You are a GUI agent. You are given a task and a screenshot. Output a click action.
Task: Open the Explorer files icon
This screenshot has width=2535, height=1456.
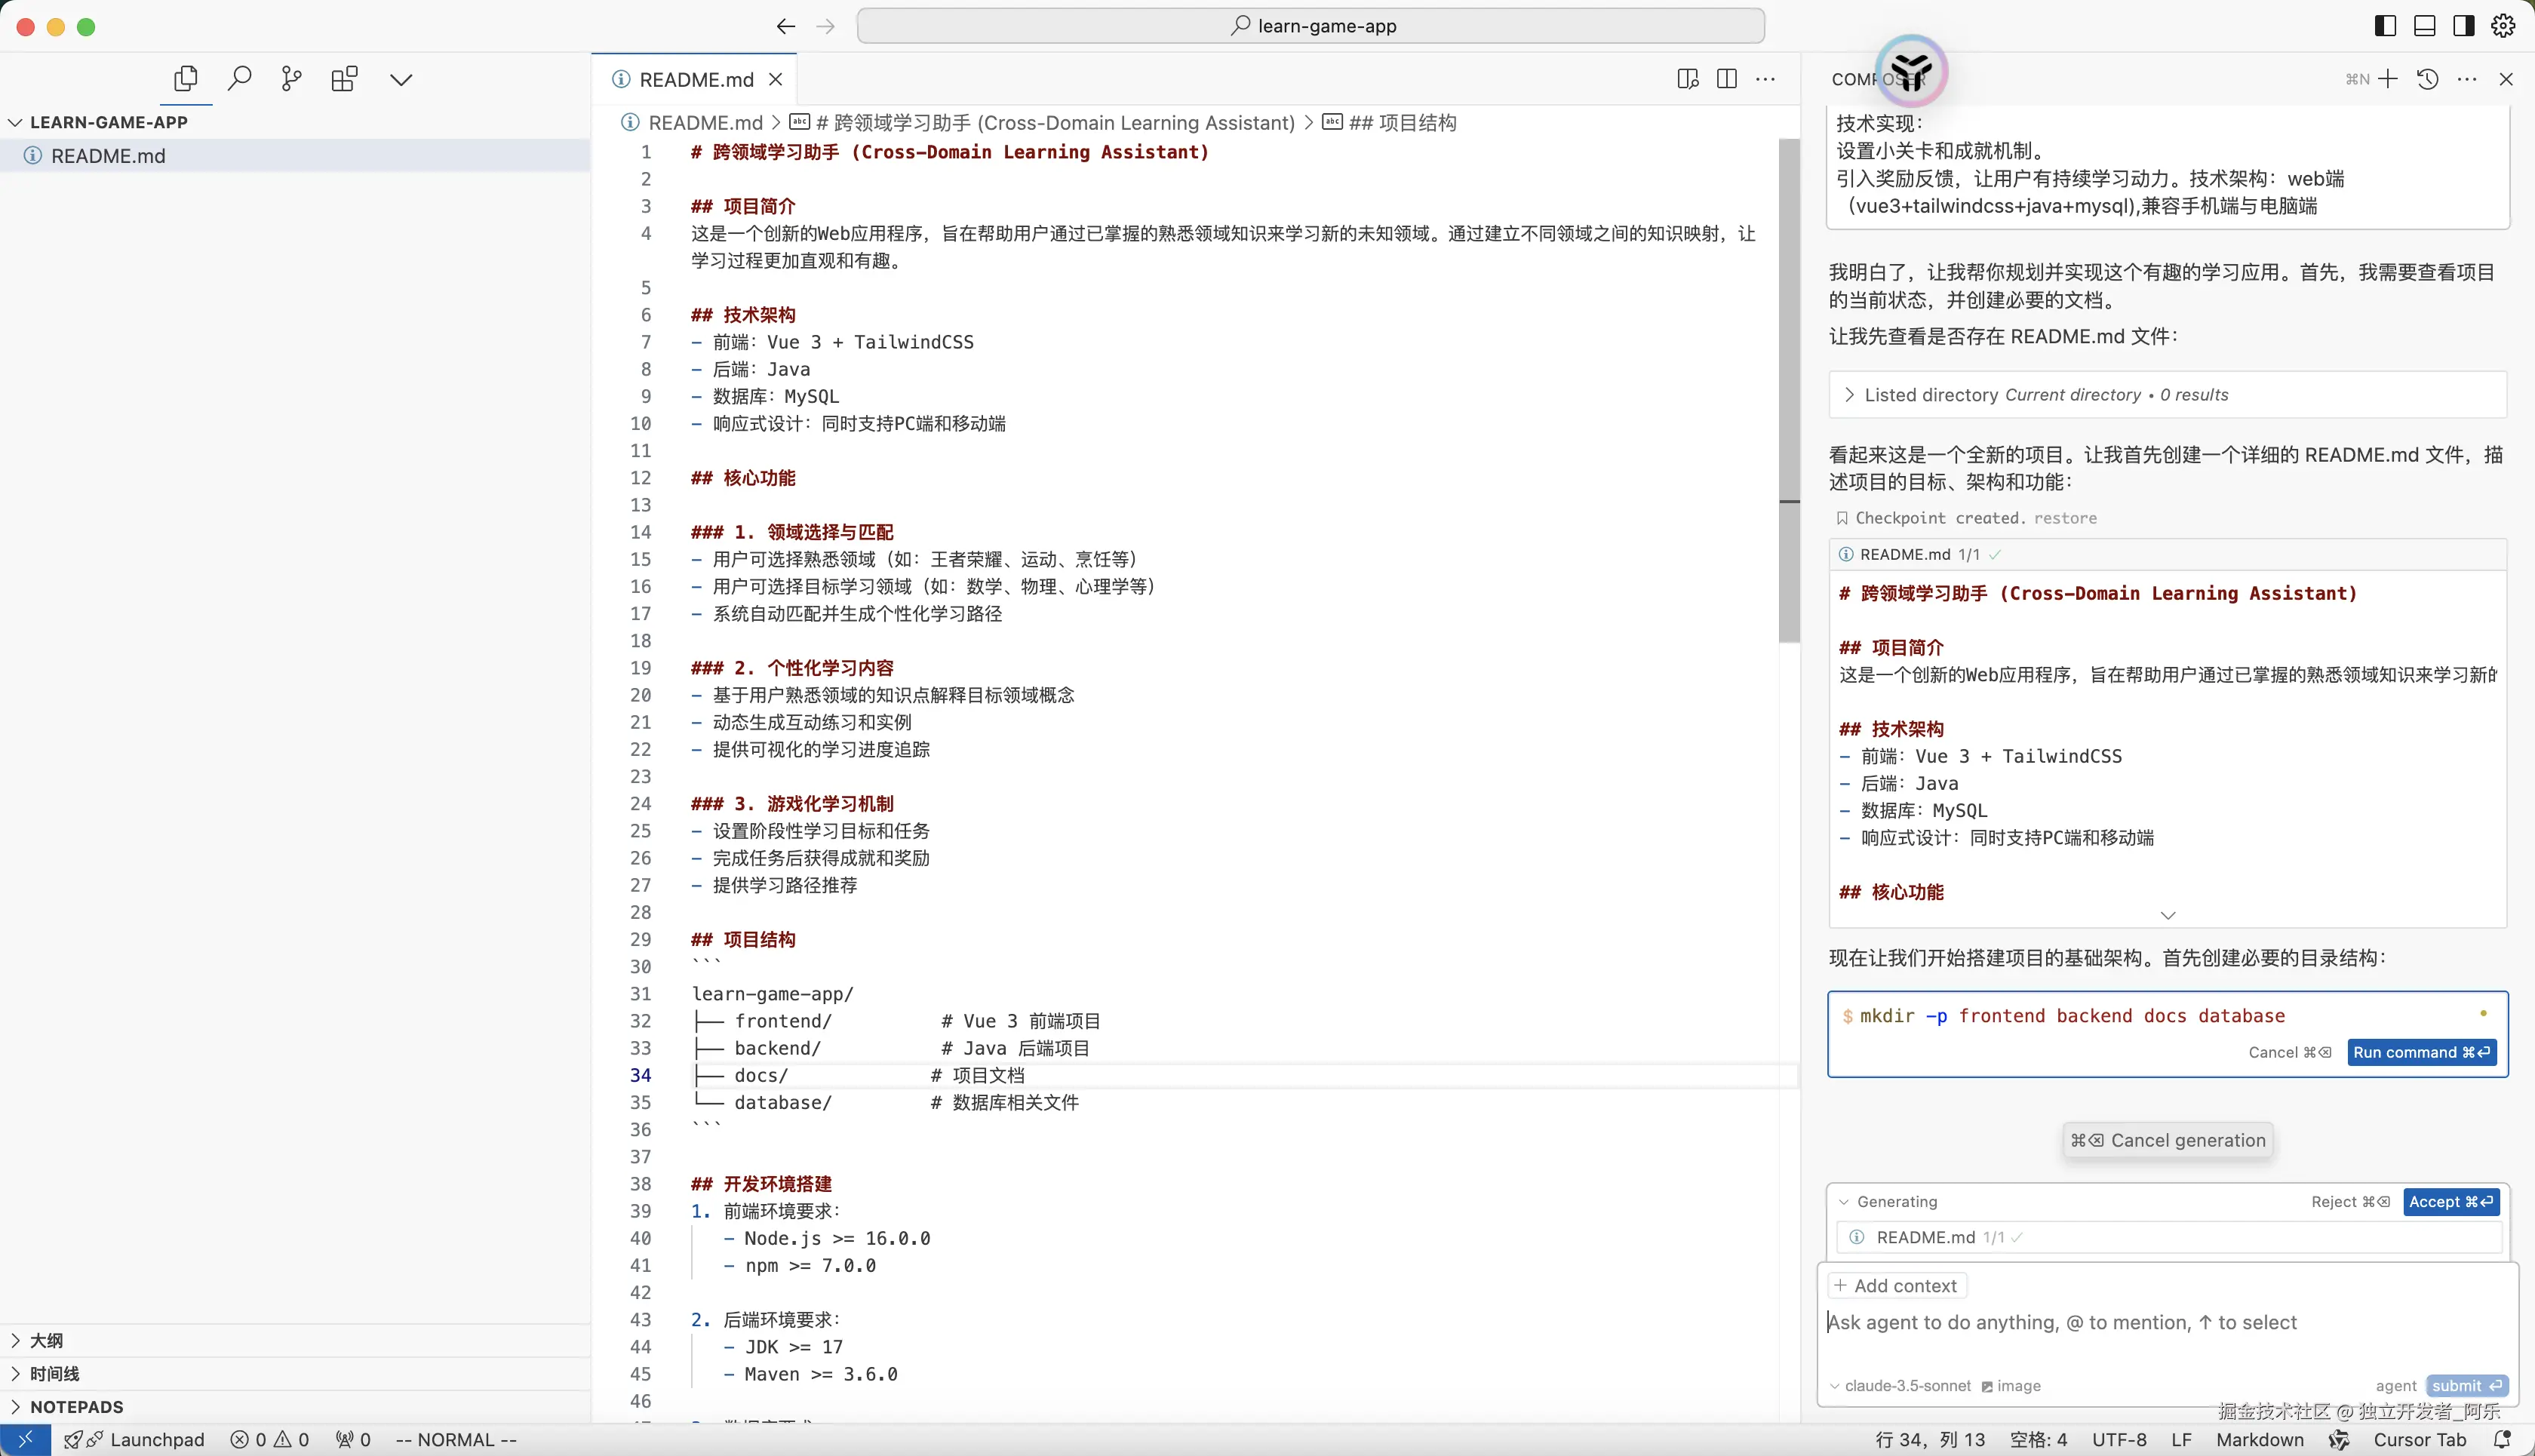coord(186,79)
